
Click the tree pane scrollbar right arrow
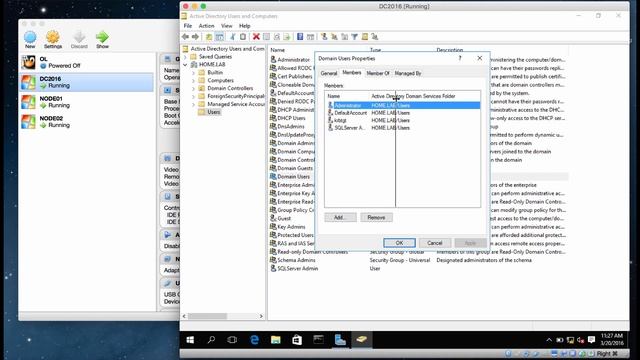click(x=261, y=316)
